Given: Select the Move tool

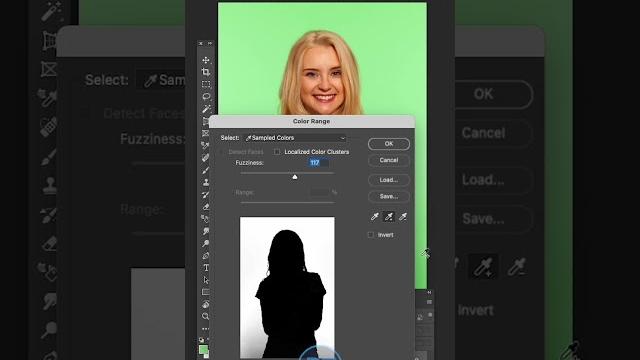Looking at the screenshot, I should click(206, 60).
